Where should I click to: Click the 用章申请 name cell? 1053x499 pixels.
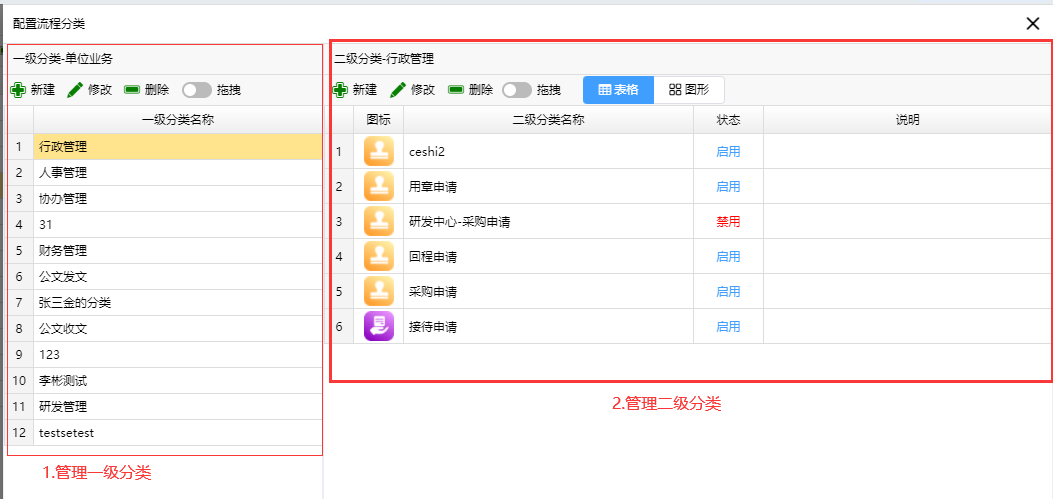click(x=549, y=187)
